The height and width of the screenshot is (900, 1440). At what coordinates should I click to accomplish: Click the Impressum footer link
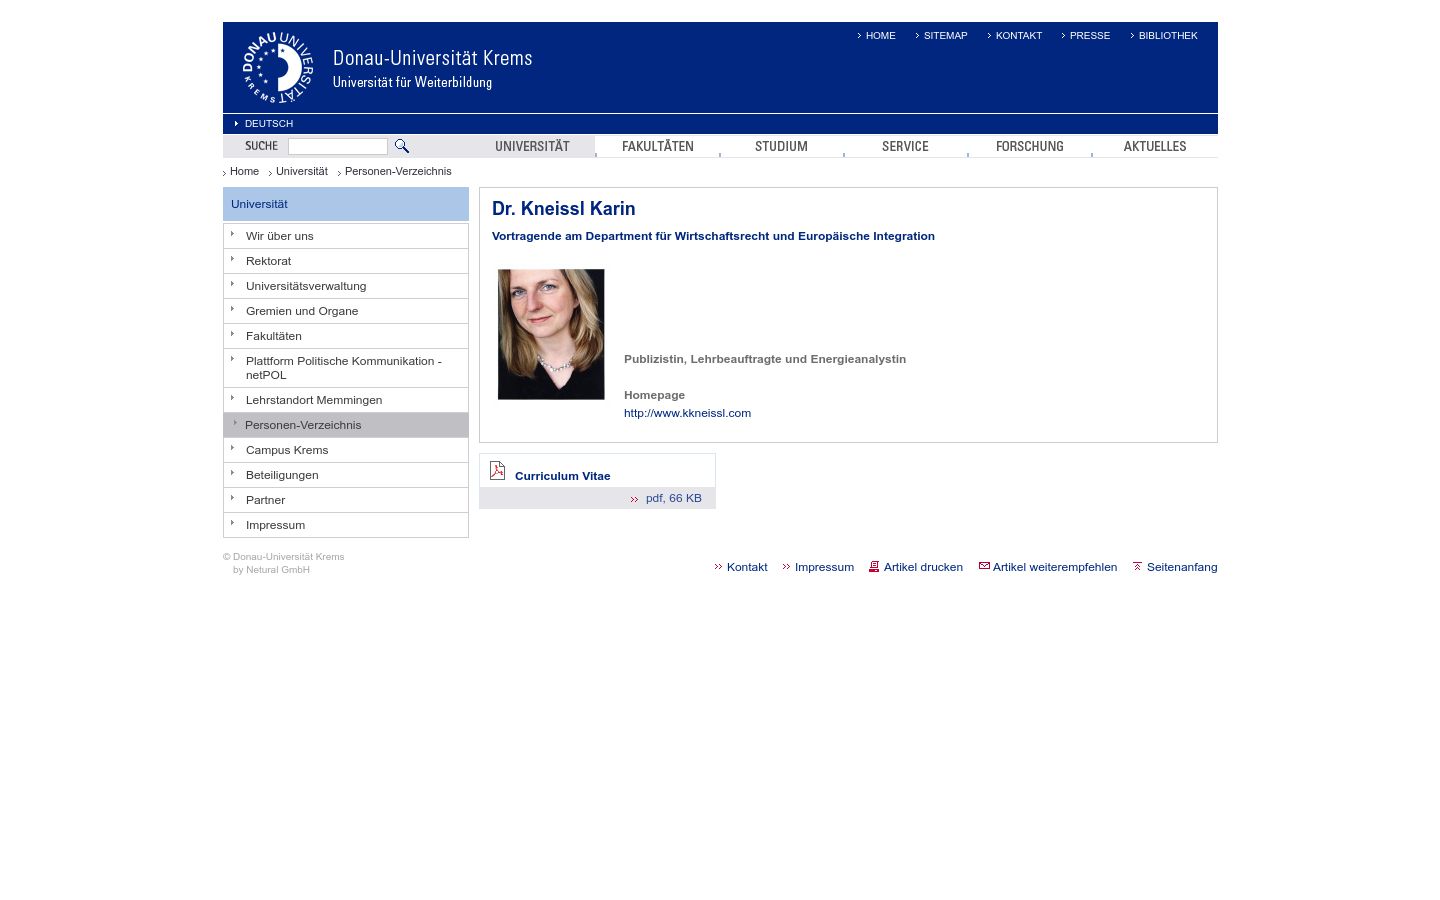824,567
